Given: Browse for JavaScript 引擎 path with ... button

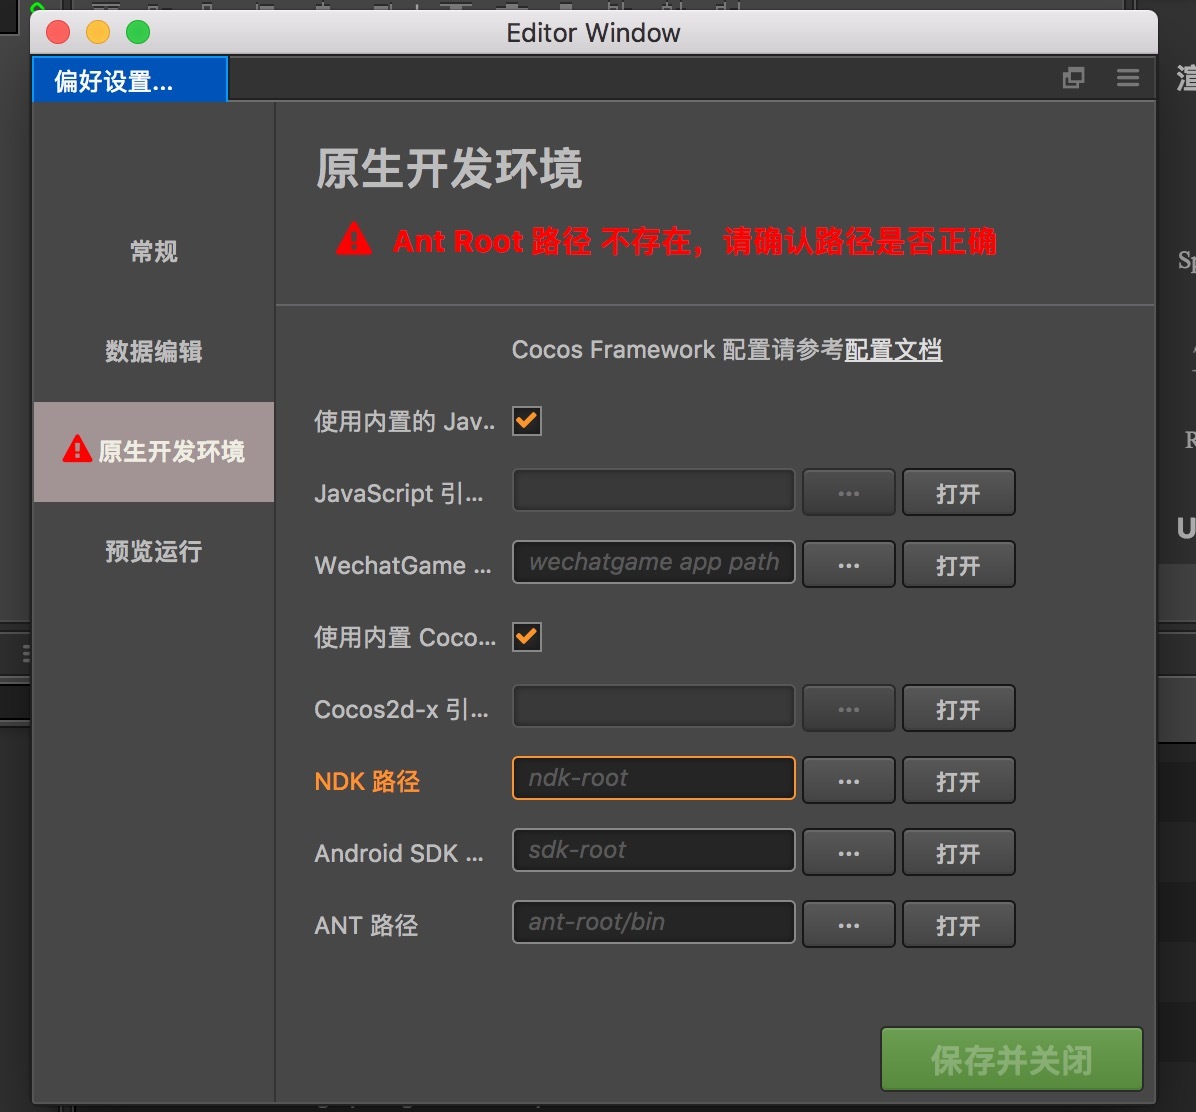Looking at the screenshot, I should (x=849, y=493).
